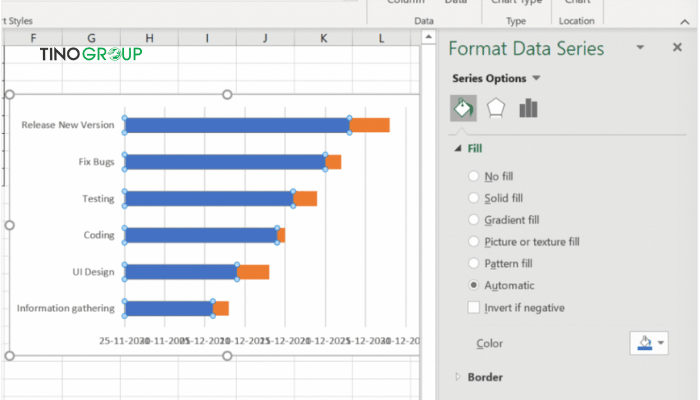Click the 'UI Design' axis label
This screenshot has width=700, height=400.
(93, 272)
